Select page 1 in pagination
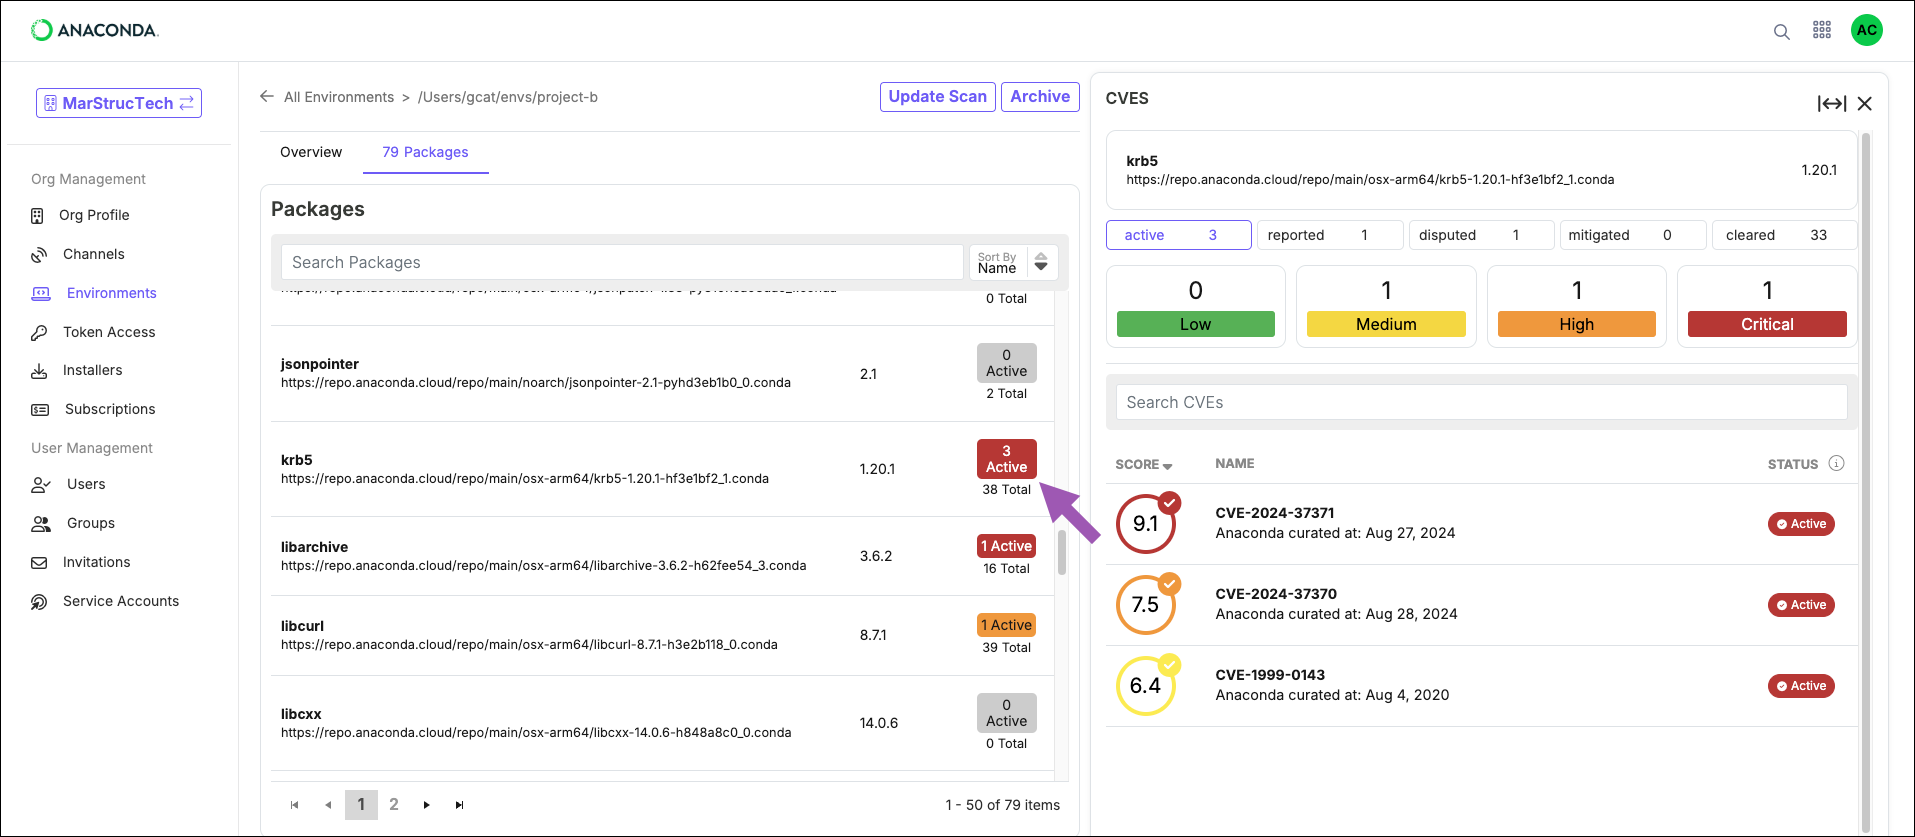 [361, 805]
